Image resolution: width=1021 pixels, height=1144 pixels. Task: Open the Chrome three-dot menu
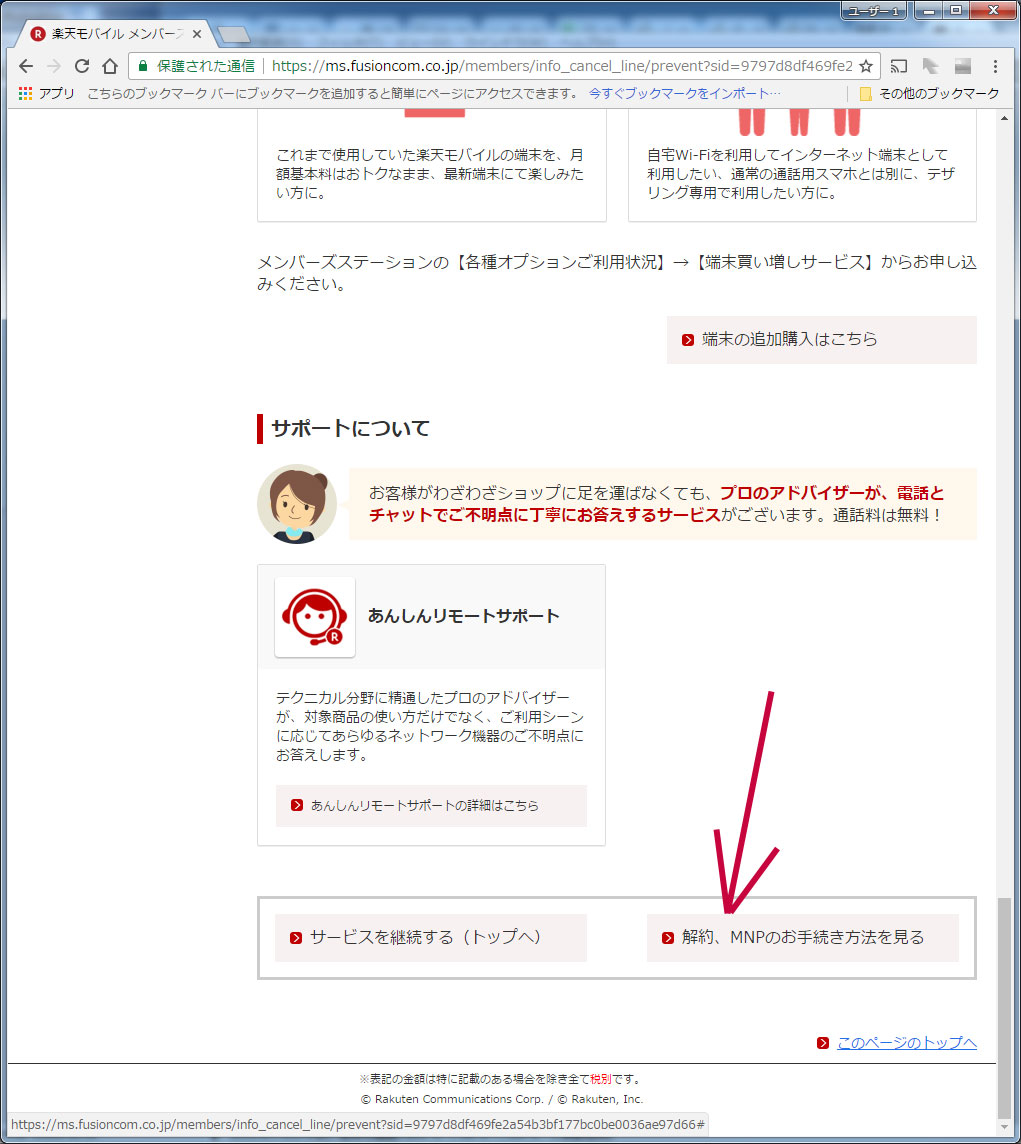994,66
